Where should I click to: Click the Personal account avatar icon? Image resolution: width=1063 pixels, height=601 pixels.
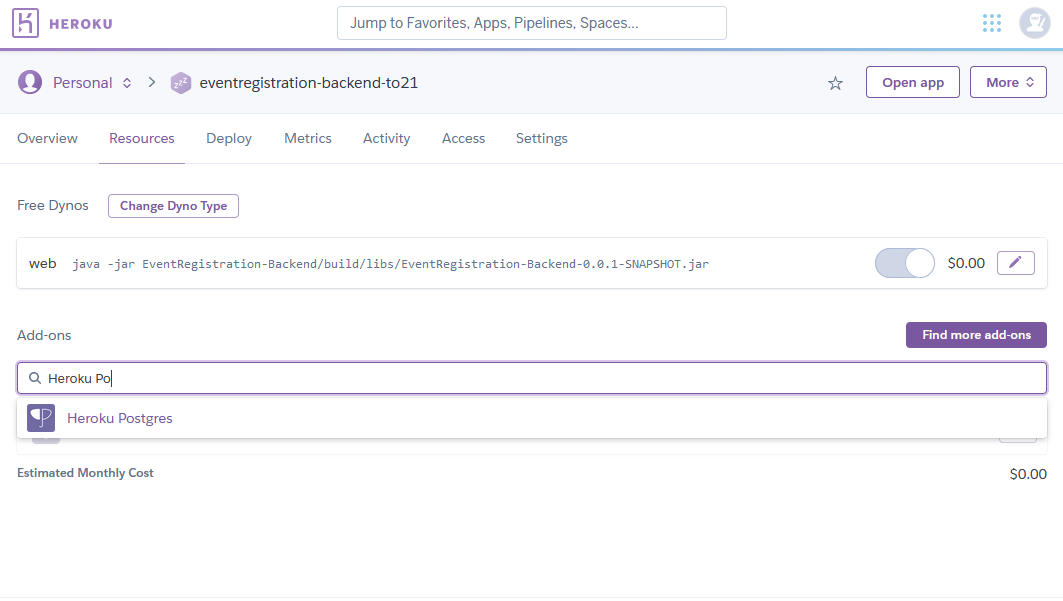[30, 82]
